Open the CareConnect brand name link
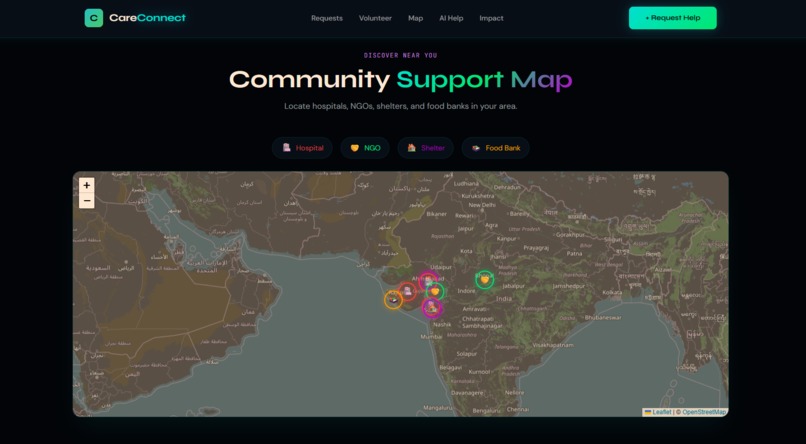806x444 pixels. click(148, 18)
